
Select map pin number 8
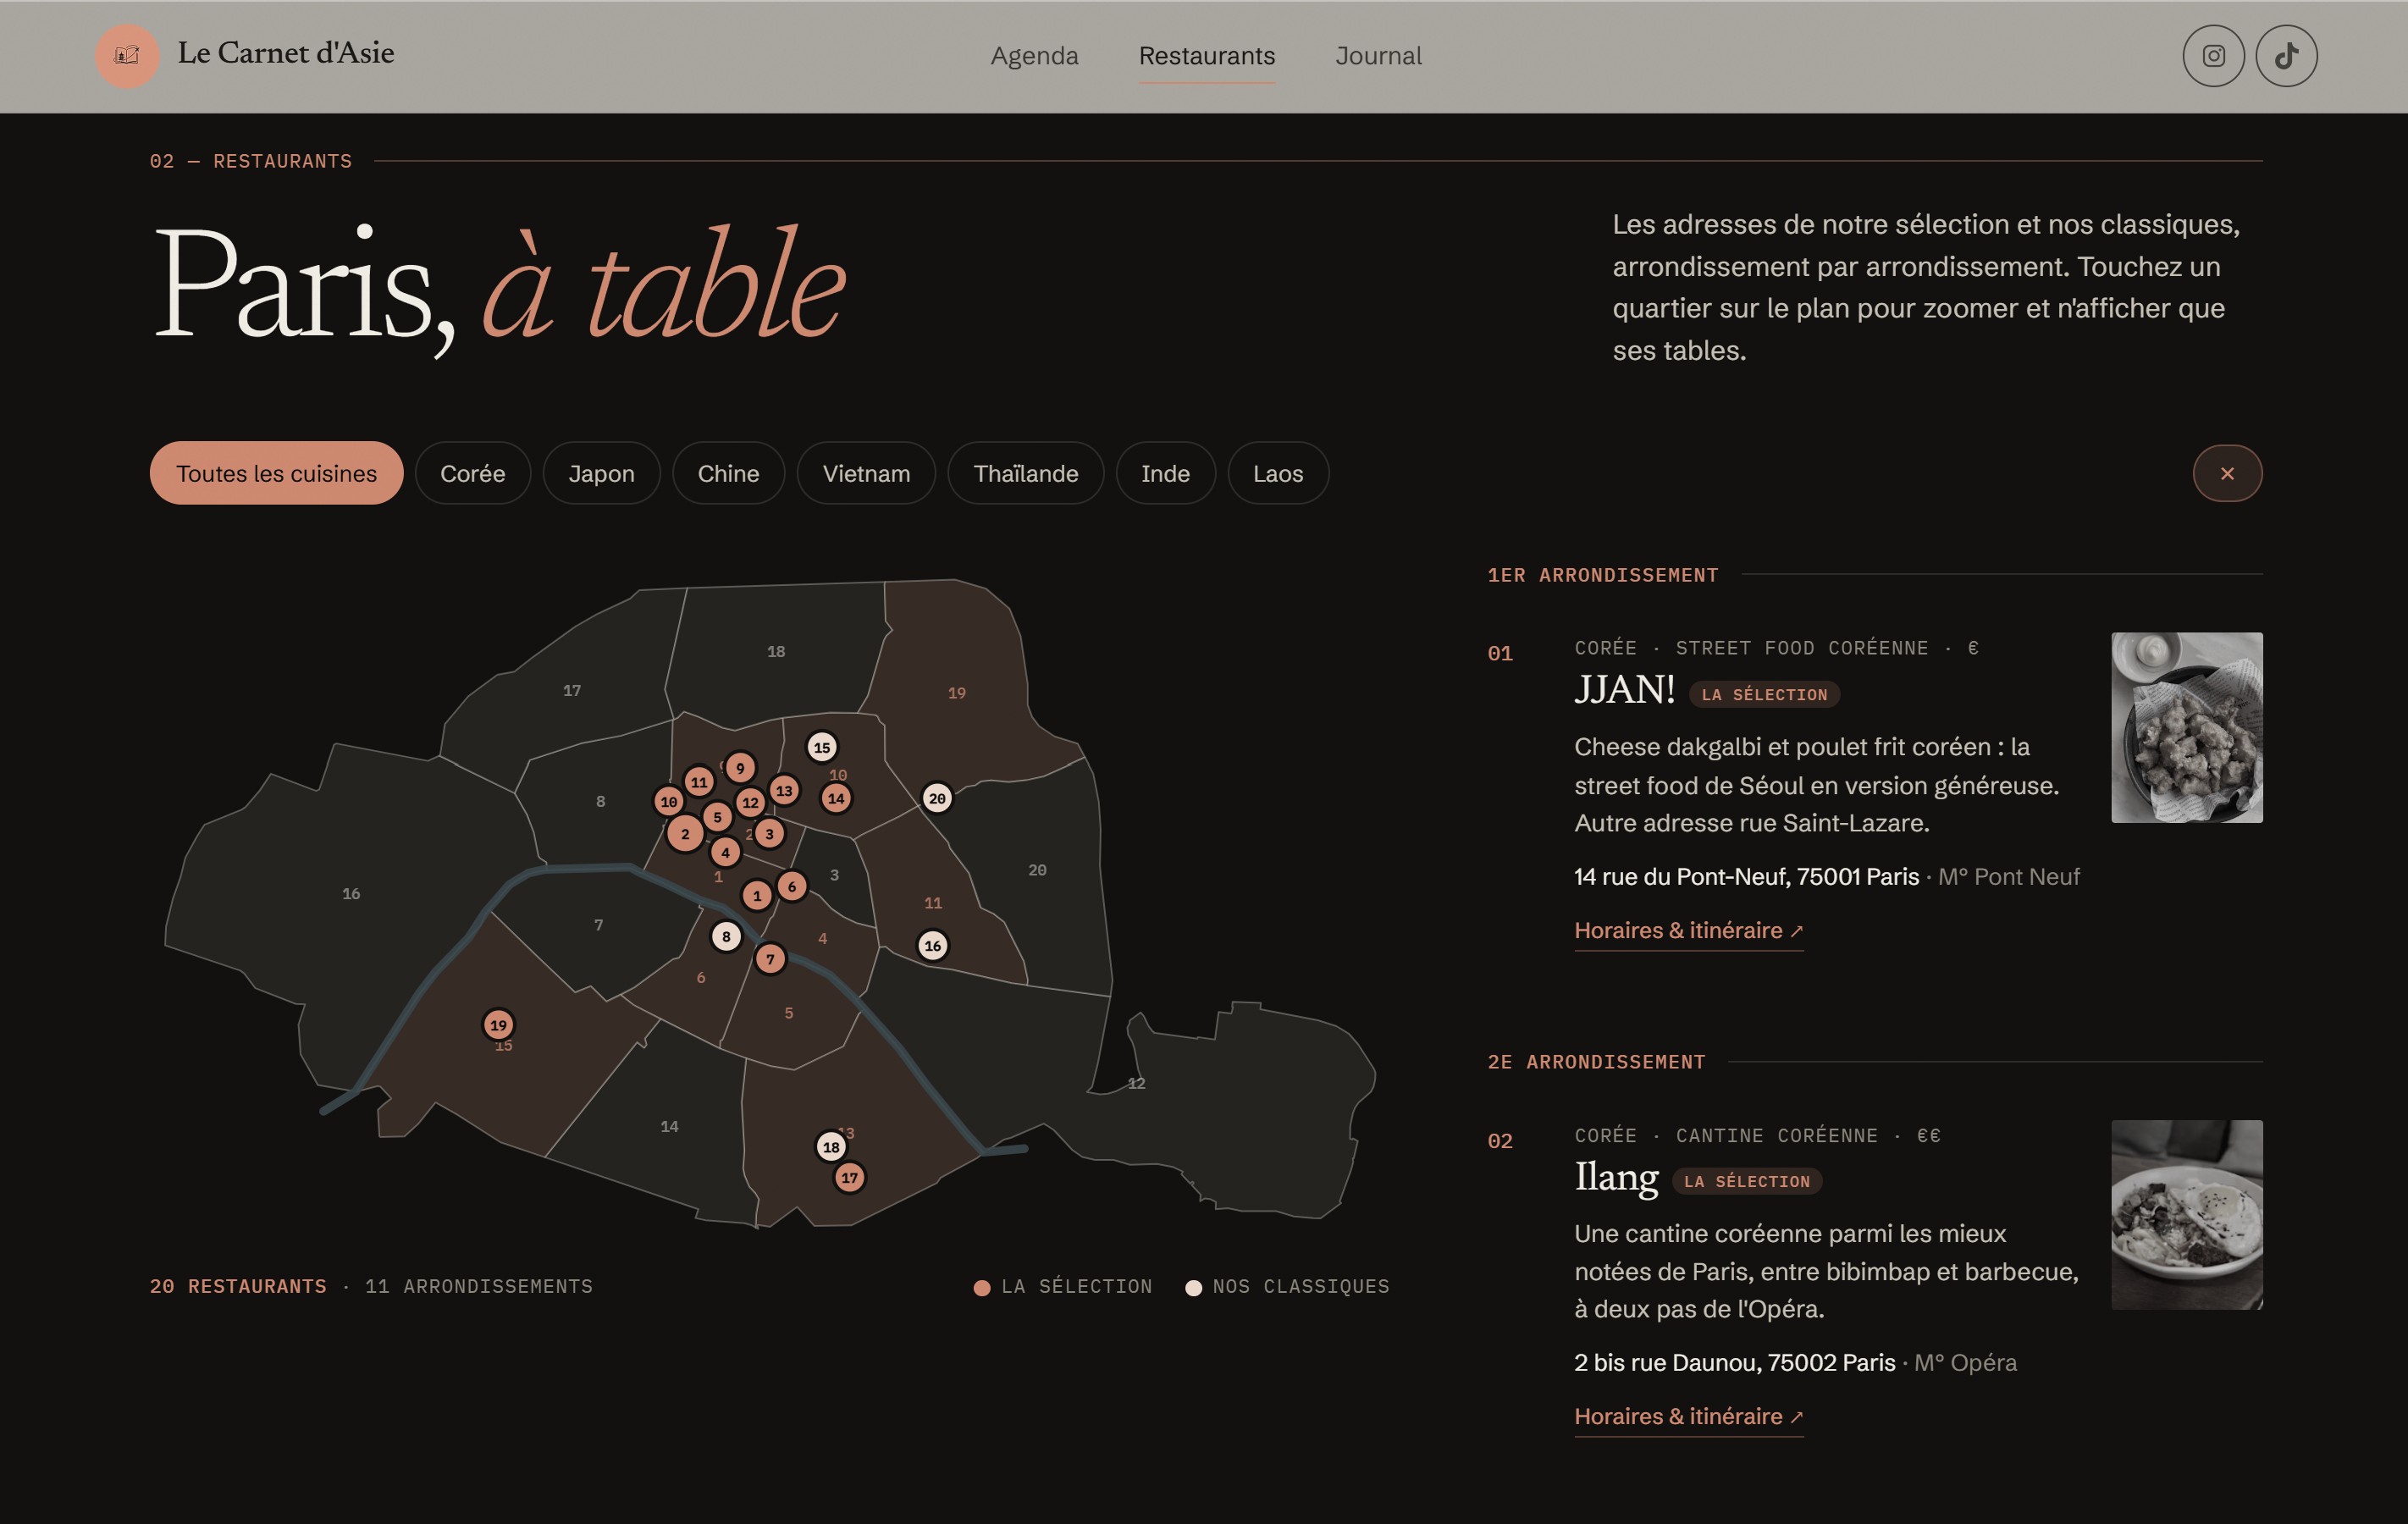(726, 937)
